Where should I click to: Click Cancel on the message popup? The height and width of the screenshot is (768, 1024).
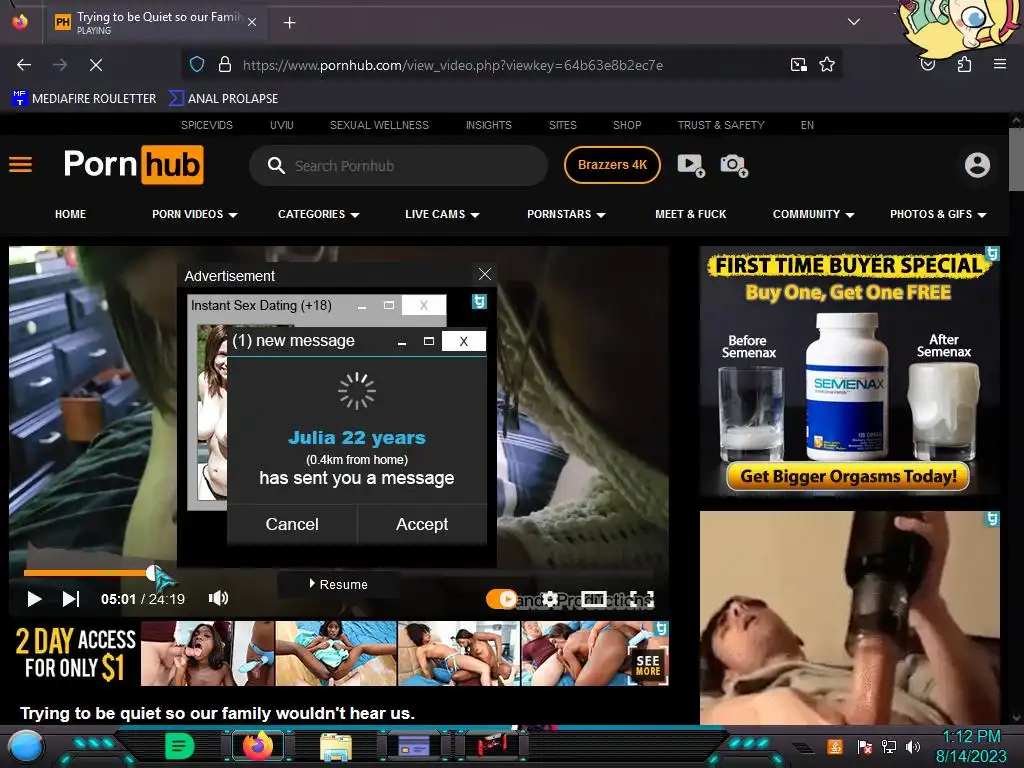[292, 524]
